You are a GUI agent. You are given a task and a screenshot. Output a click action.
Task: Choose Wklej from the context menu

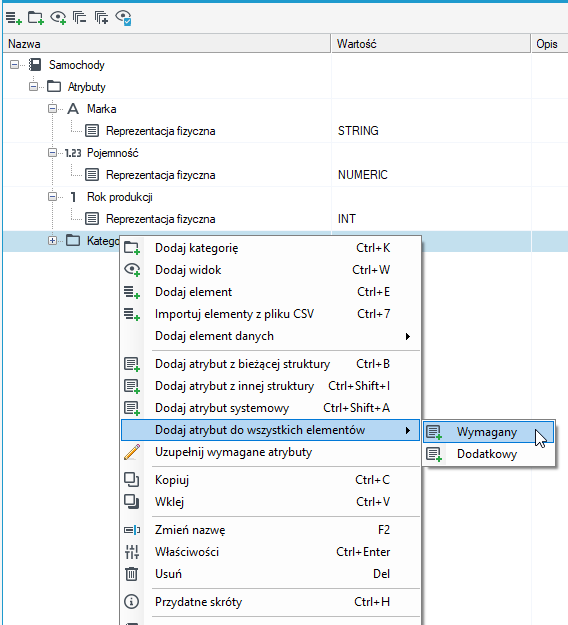click(x=271, y=501)
